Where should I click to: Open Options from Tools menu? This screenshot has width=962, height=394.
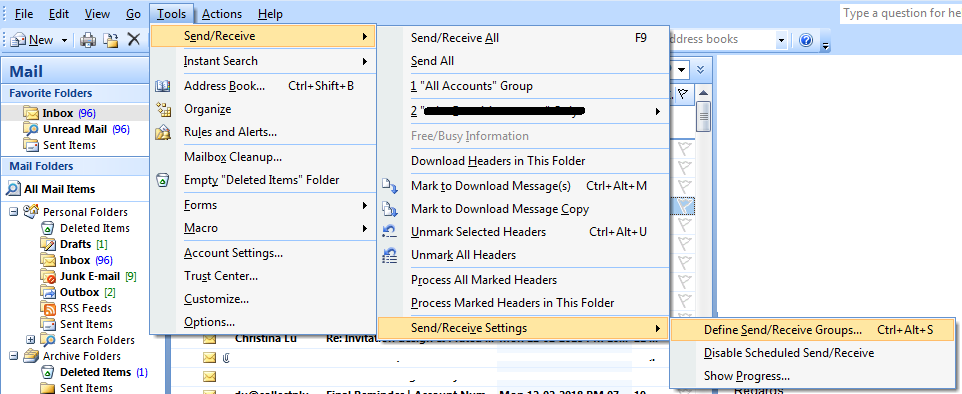(x=263, y=322)
